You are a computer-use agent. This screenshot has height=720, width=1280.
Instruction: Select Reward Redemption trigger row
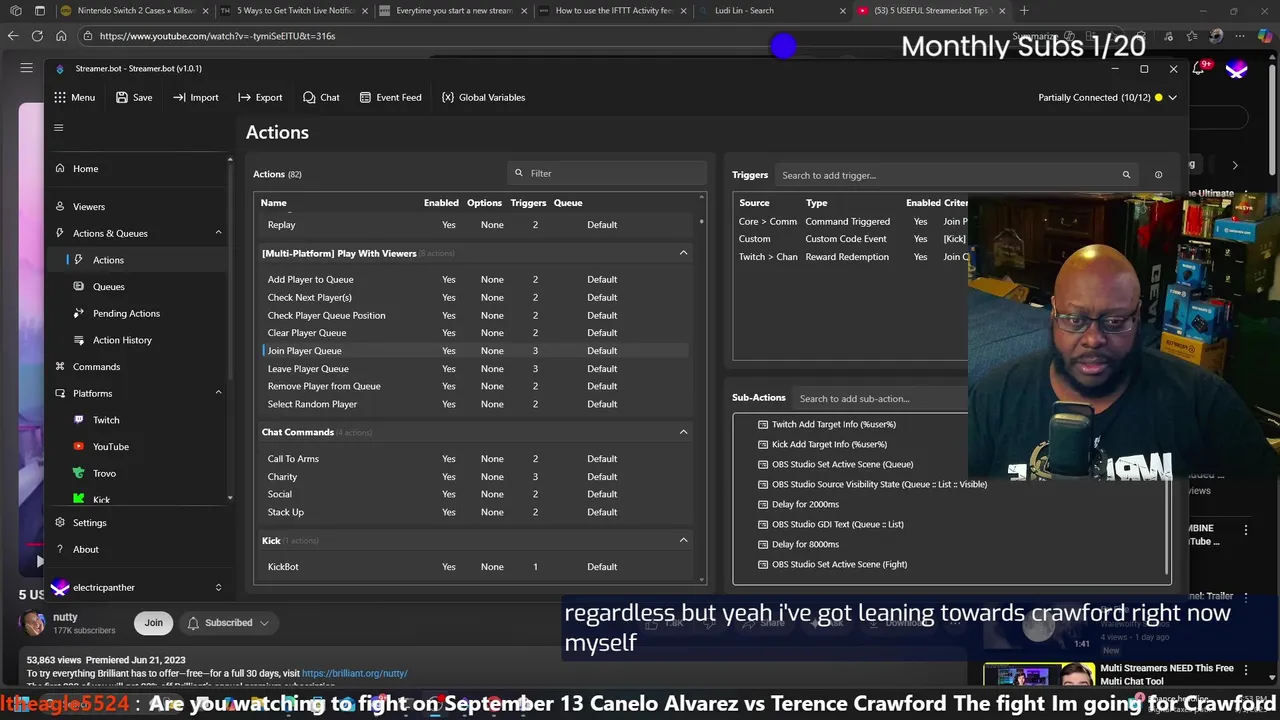coord(852,257)
